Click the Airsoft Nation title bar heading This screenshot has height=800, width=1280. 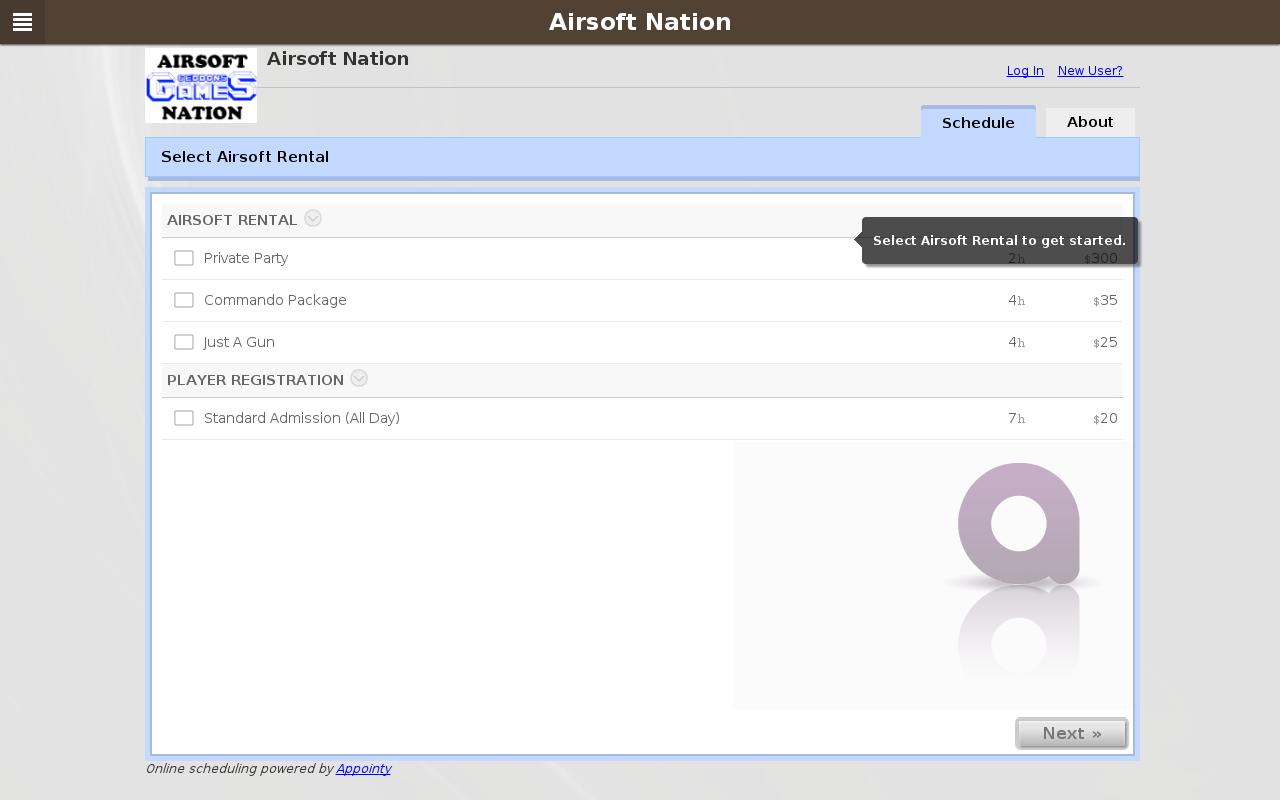[x=640, y=22]
